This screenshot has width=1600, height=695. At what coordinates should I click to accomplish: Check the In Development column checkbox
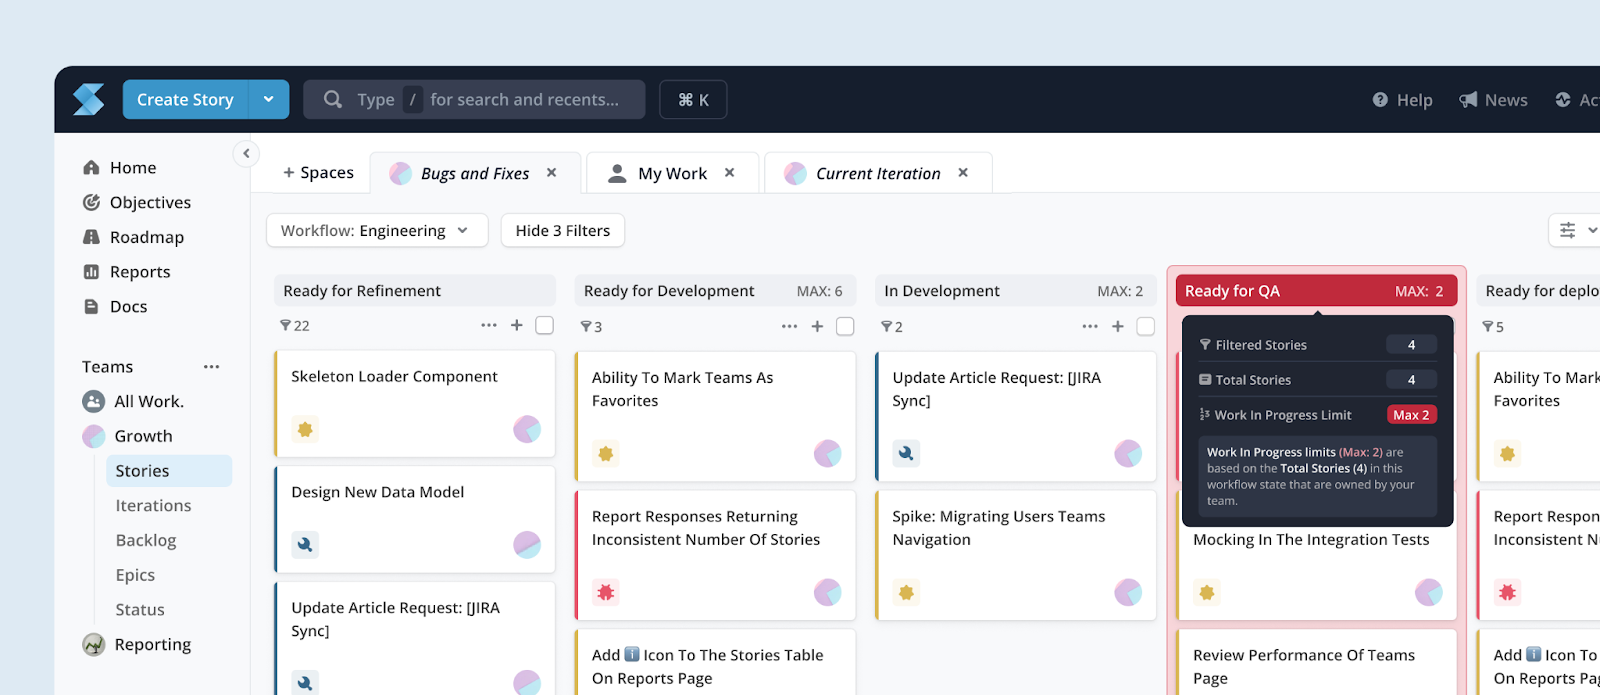point(1146,326)
